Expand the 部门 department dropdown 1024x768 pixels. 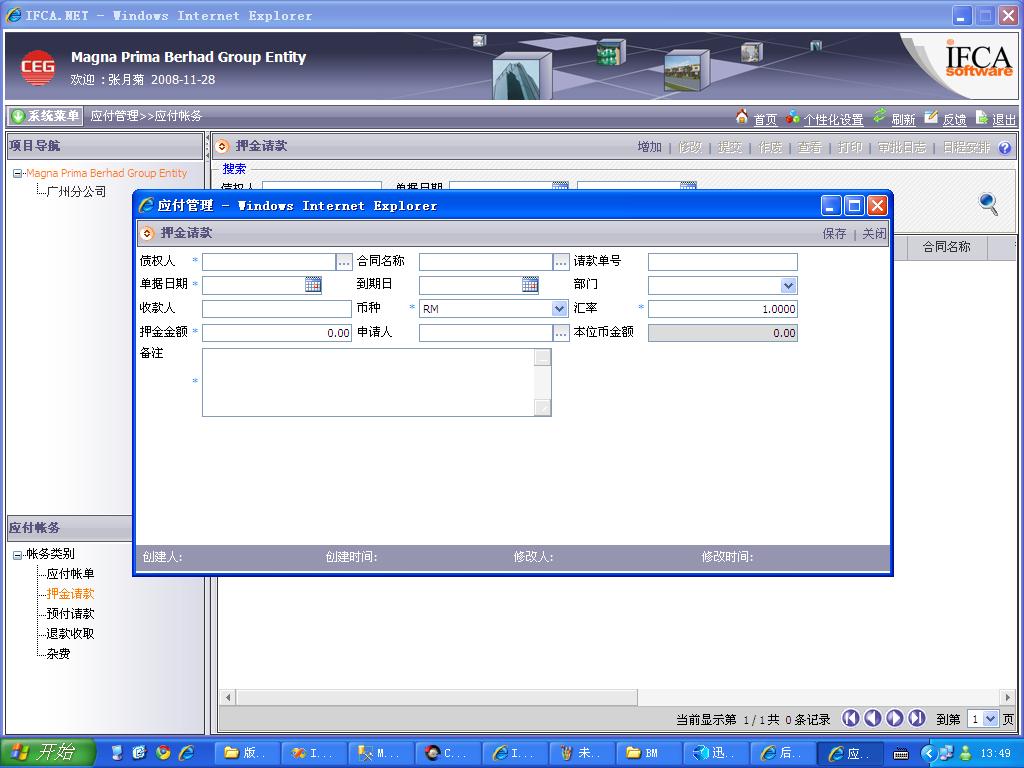point(789,285)
